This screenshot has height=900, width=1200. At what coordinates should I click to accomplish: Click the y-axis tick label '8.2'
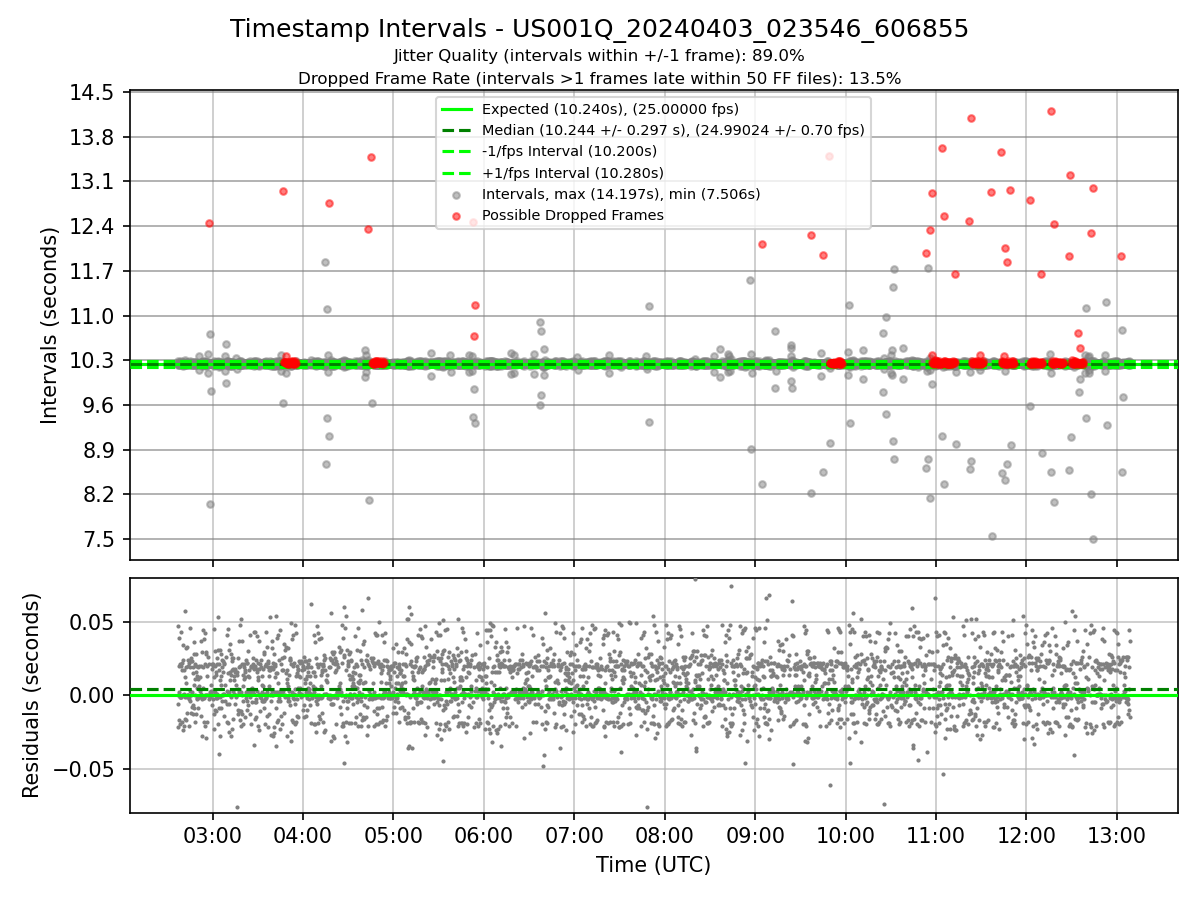coord(100,494)
